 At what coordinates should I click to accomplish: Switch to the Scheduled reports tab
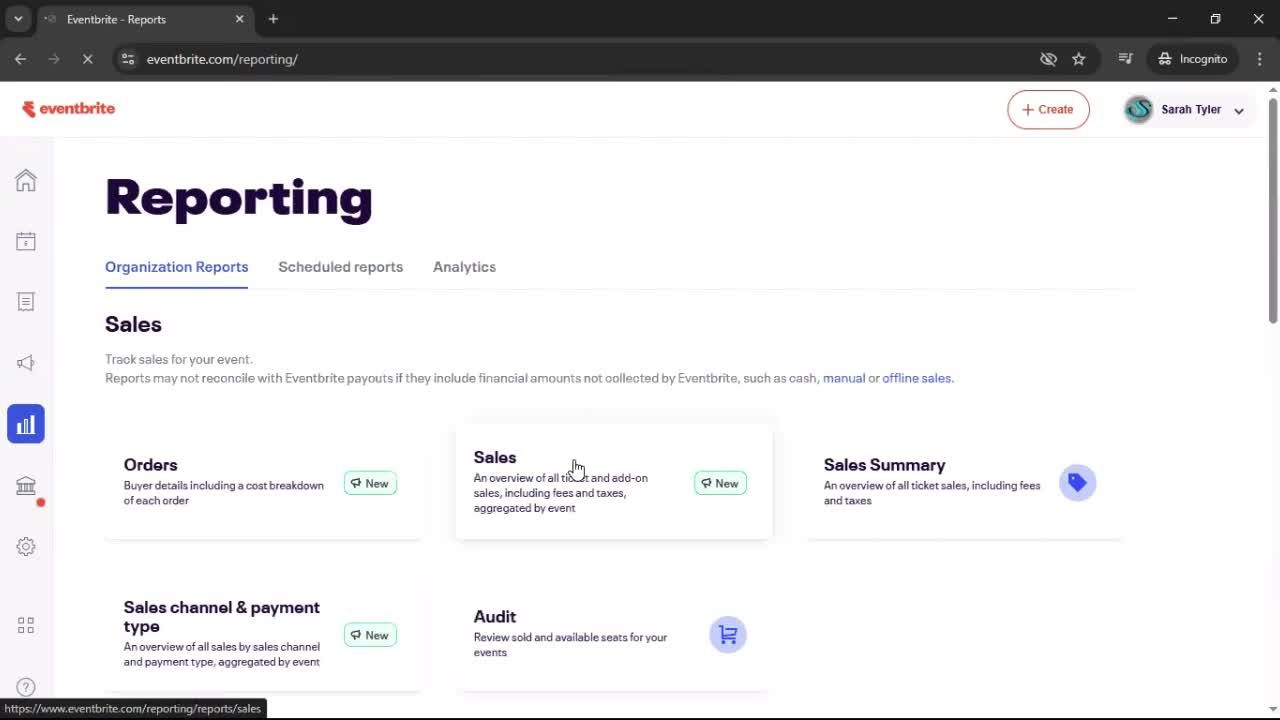click(x=340, y=267)
